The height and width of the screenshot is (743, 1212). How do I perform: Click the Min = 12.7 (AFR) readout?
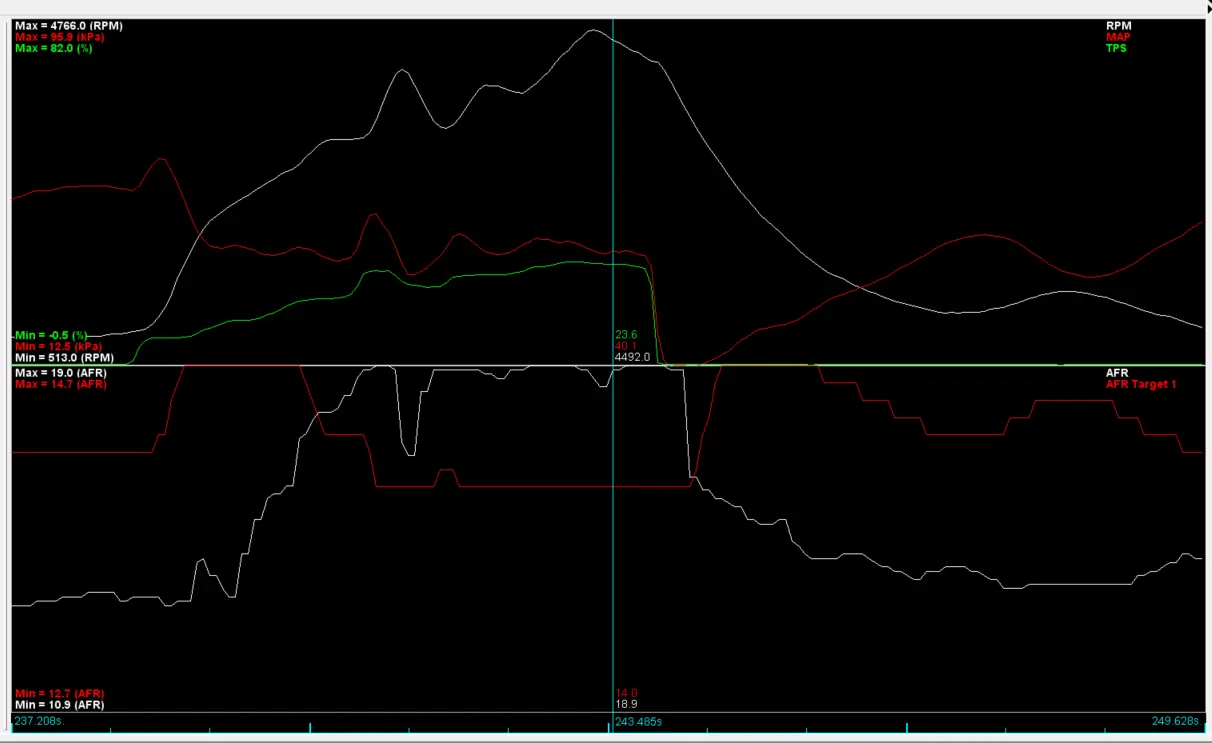(59, 693)
